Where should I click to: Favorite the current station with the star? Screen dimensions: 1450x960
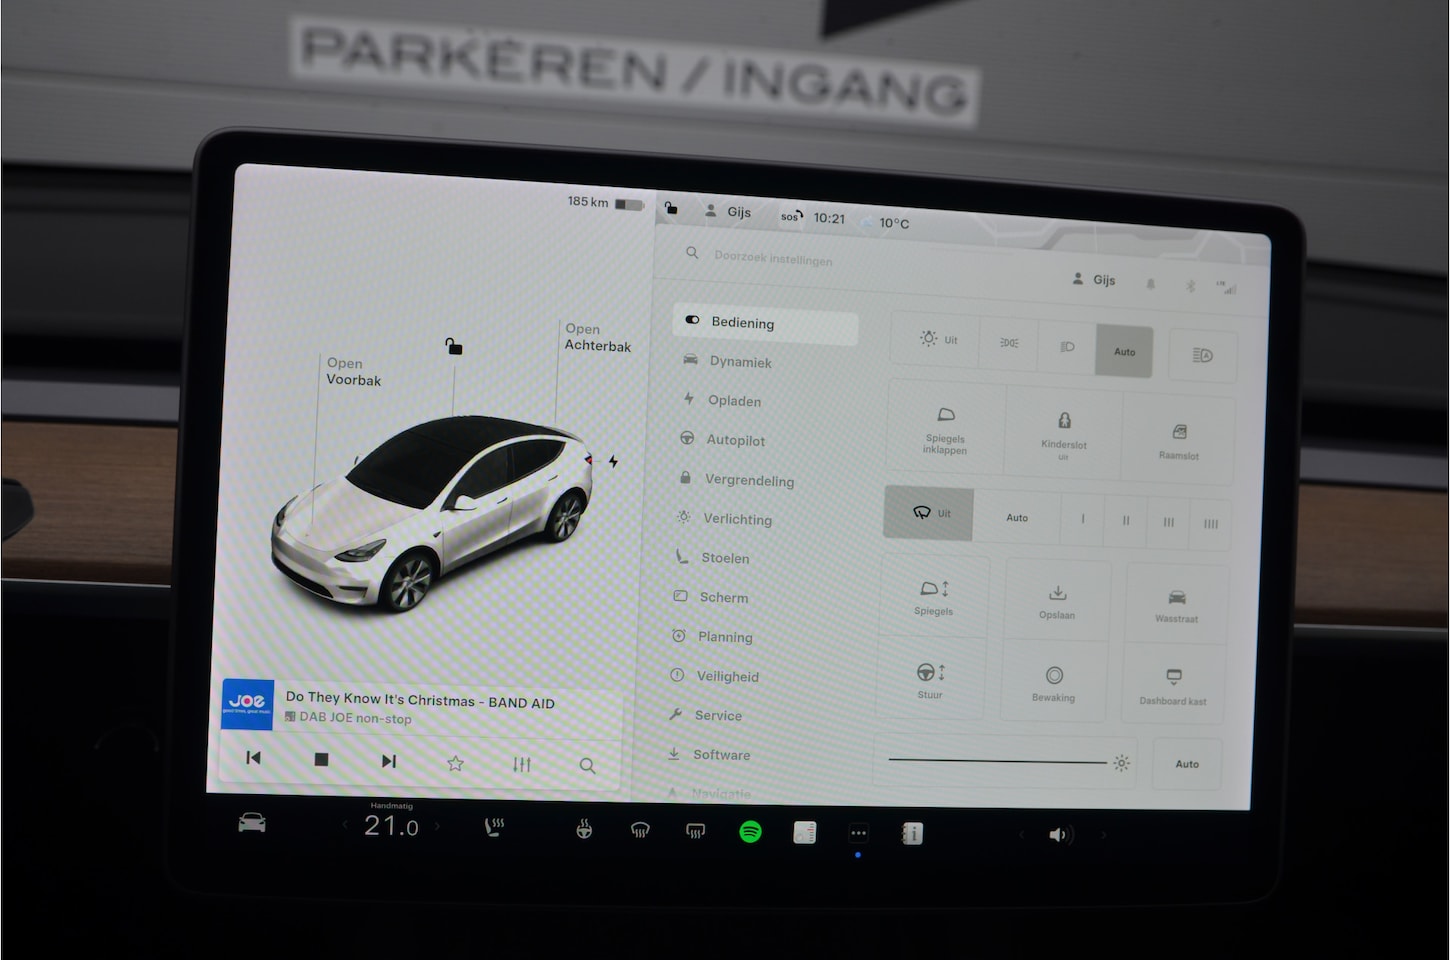tap(455, 764)
